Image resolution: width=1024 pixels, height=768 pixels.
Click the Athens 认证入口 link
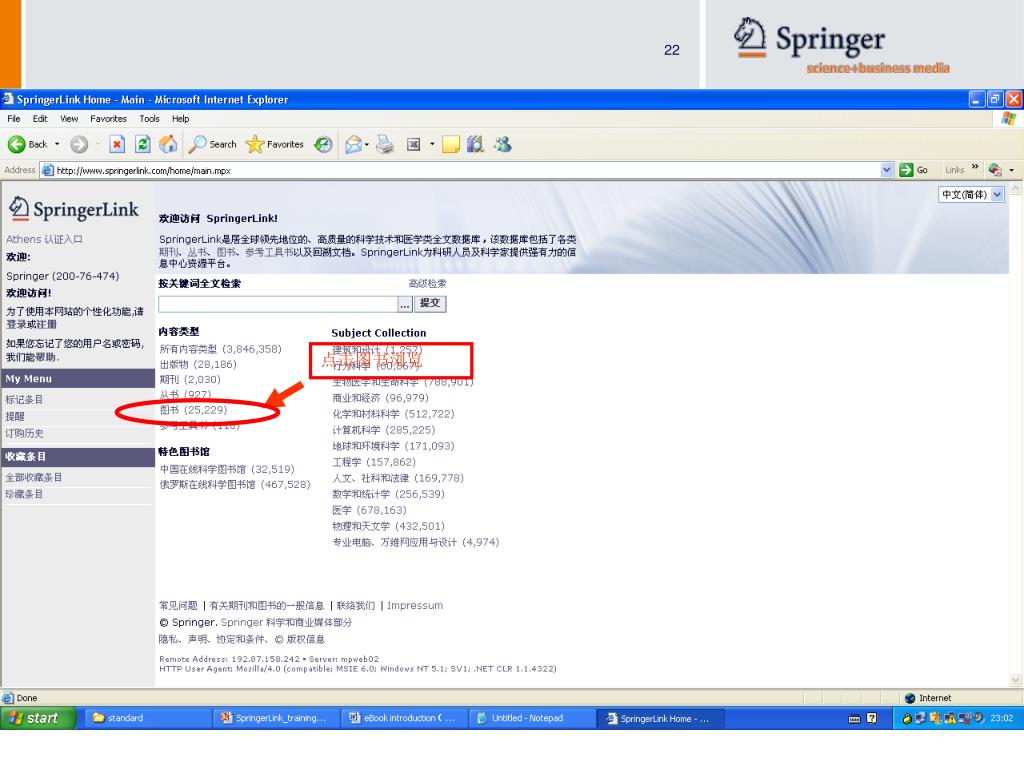(x=44, y=239)
